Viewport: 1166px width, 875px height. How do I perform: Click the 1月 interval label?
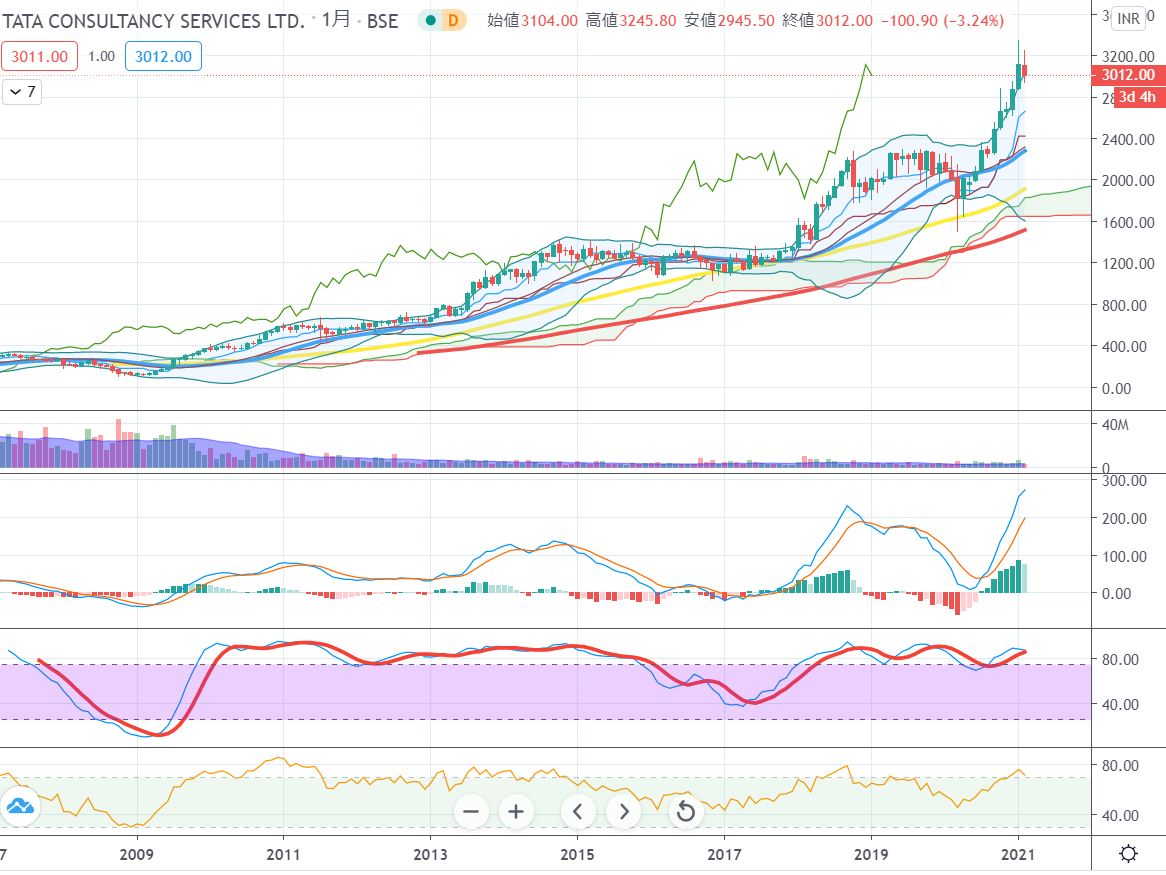[x=336, y=19]
